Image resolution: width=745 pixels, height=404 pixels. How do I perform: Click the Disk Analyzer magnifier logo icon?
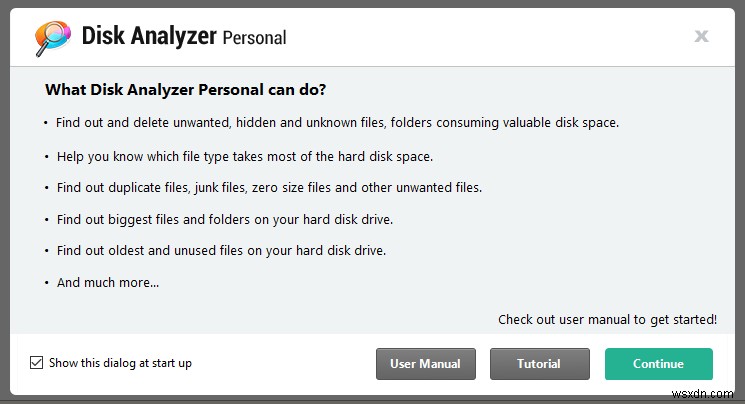pos(51,38)
